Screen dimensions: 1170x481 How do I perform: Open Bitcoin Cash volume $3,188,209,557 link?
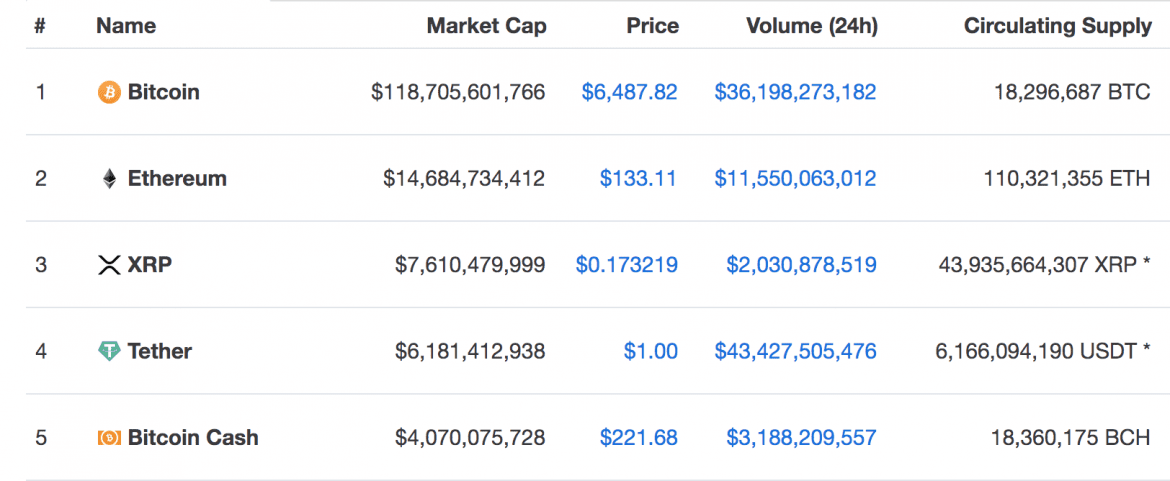pyautogui.click(x=801, y=438)
